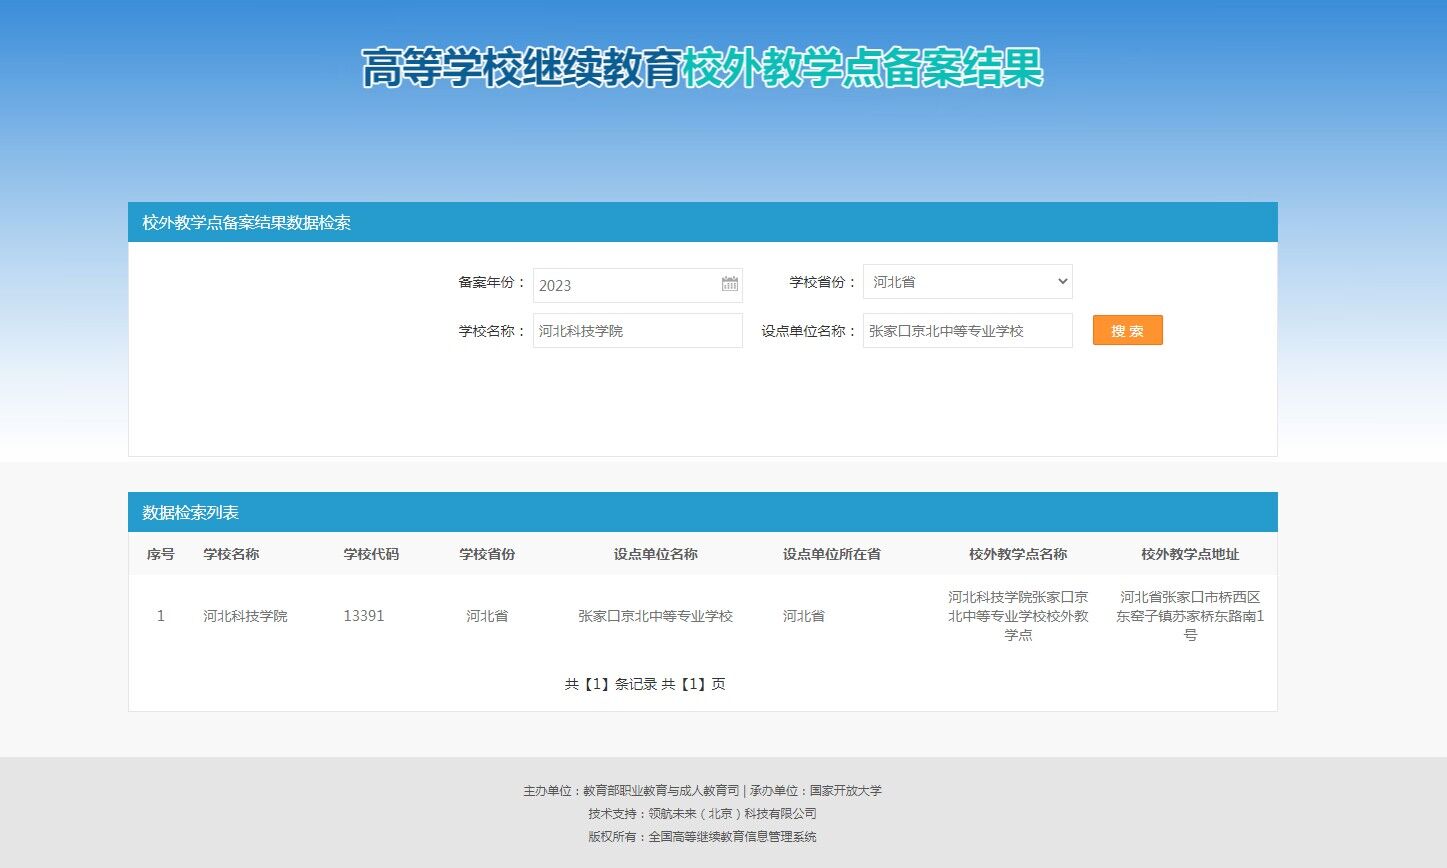Select the 学校代码 column header
Image resolution: width=1447 pixels, height=868 pixels.
tap(371, 554)
